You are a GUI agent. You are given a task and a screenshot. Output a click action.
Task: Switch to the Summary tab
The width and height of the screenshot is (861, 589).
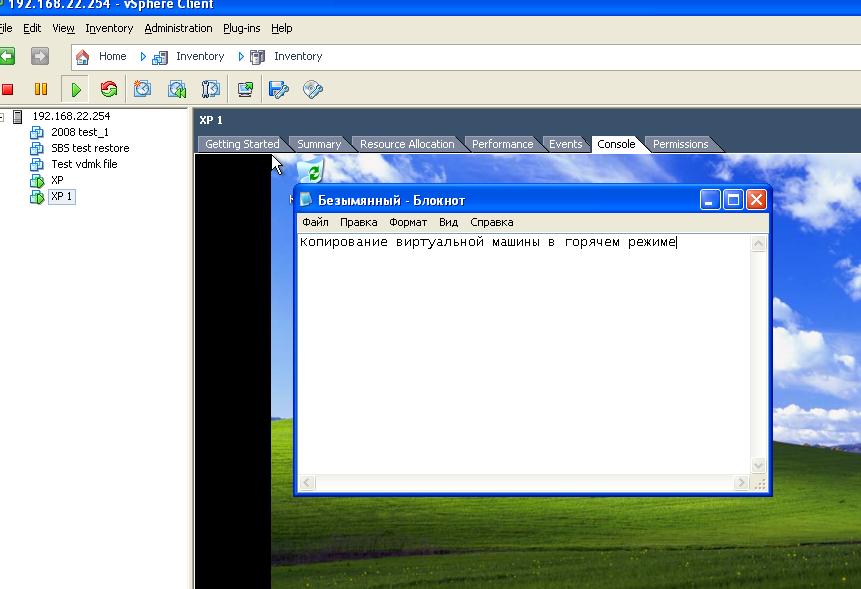(319, 144)
